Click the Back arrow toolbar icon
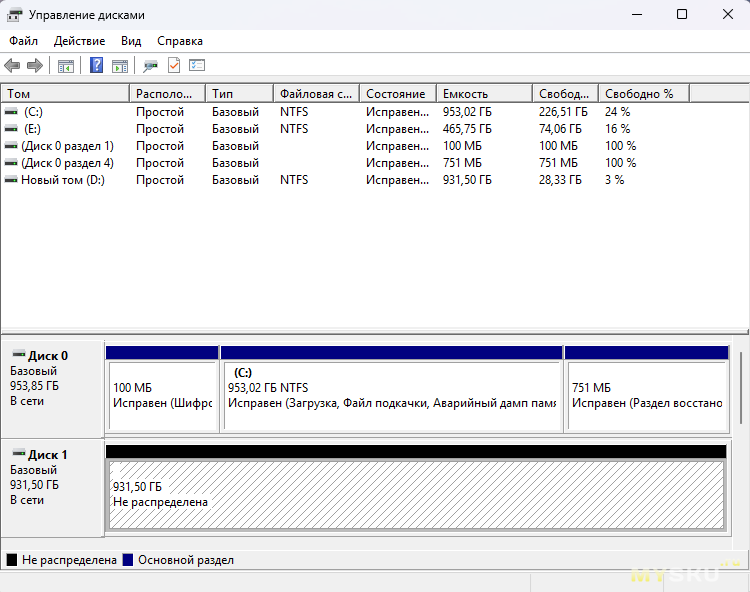Screen dimensions: 750x592 click(12, 66)
